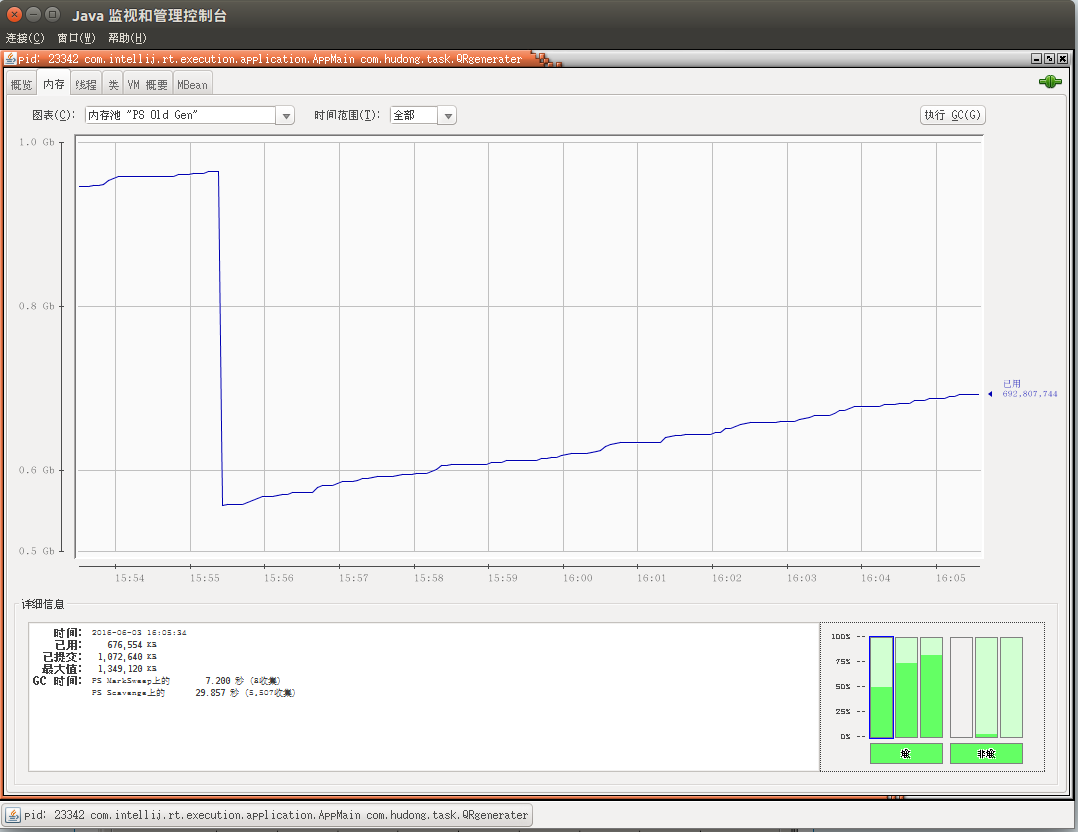Select the third heap memory pool bar

pyautogui.click(x=931, y=687)
